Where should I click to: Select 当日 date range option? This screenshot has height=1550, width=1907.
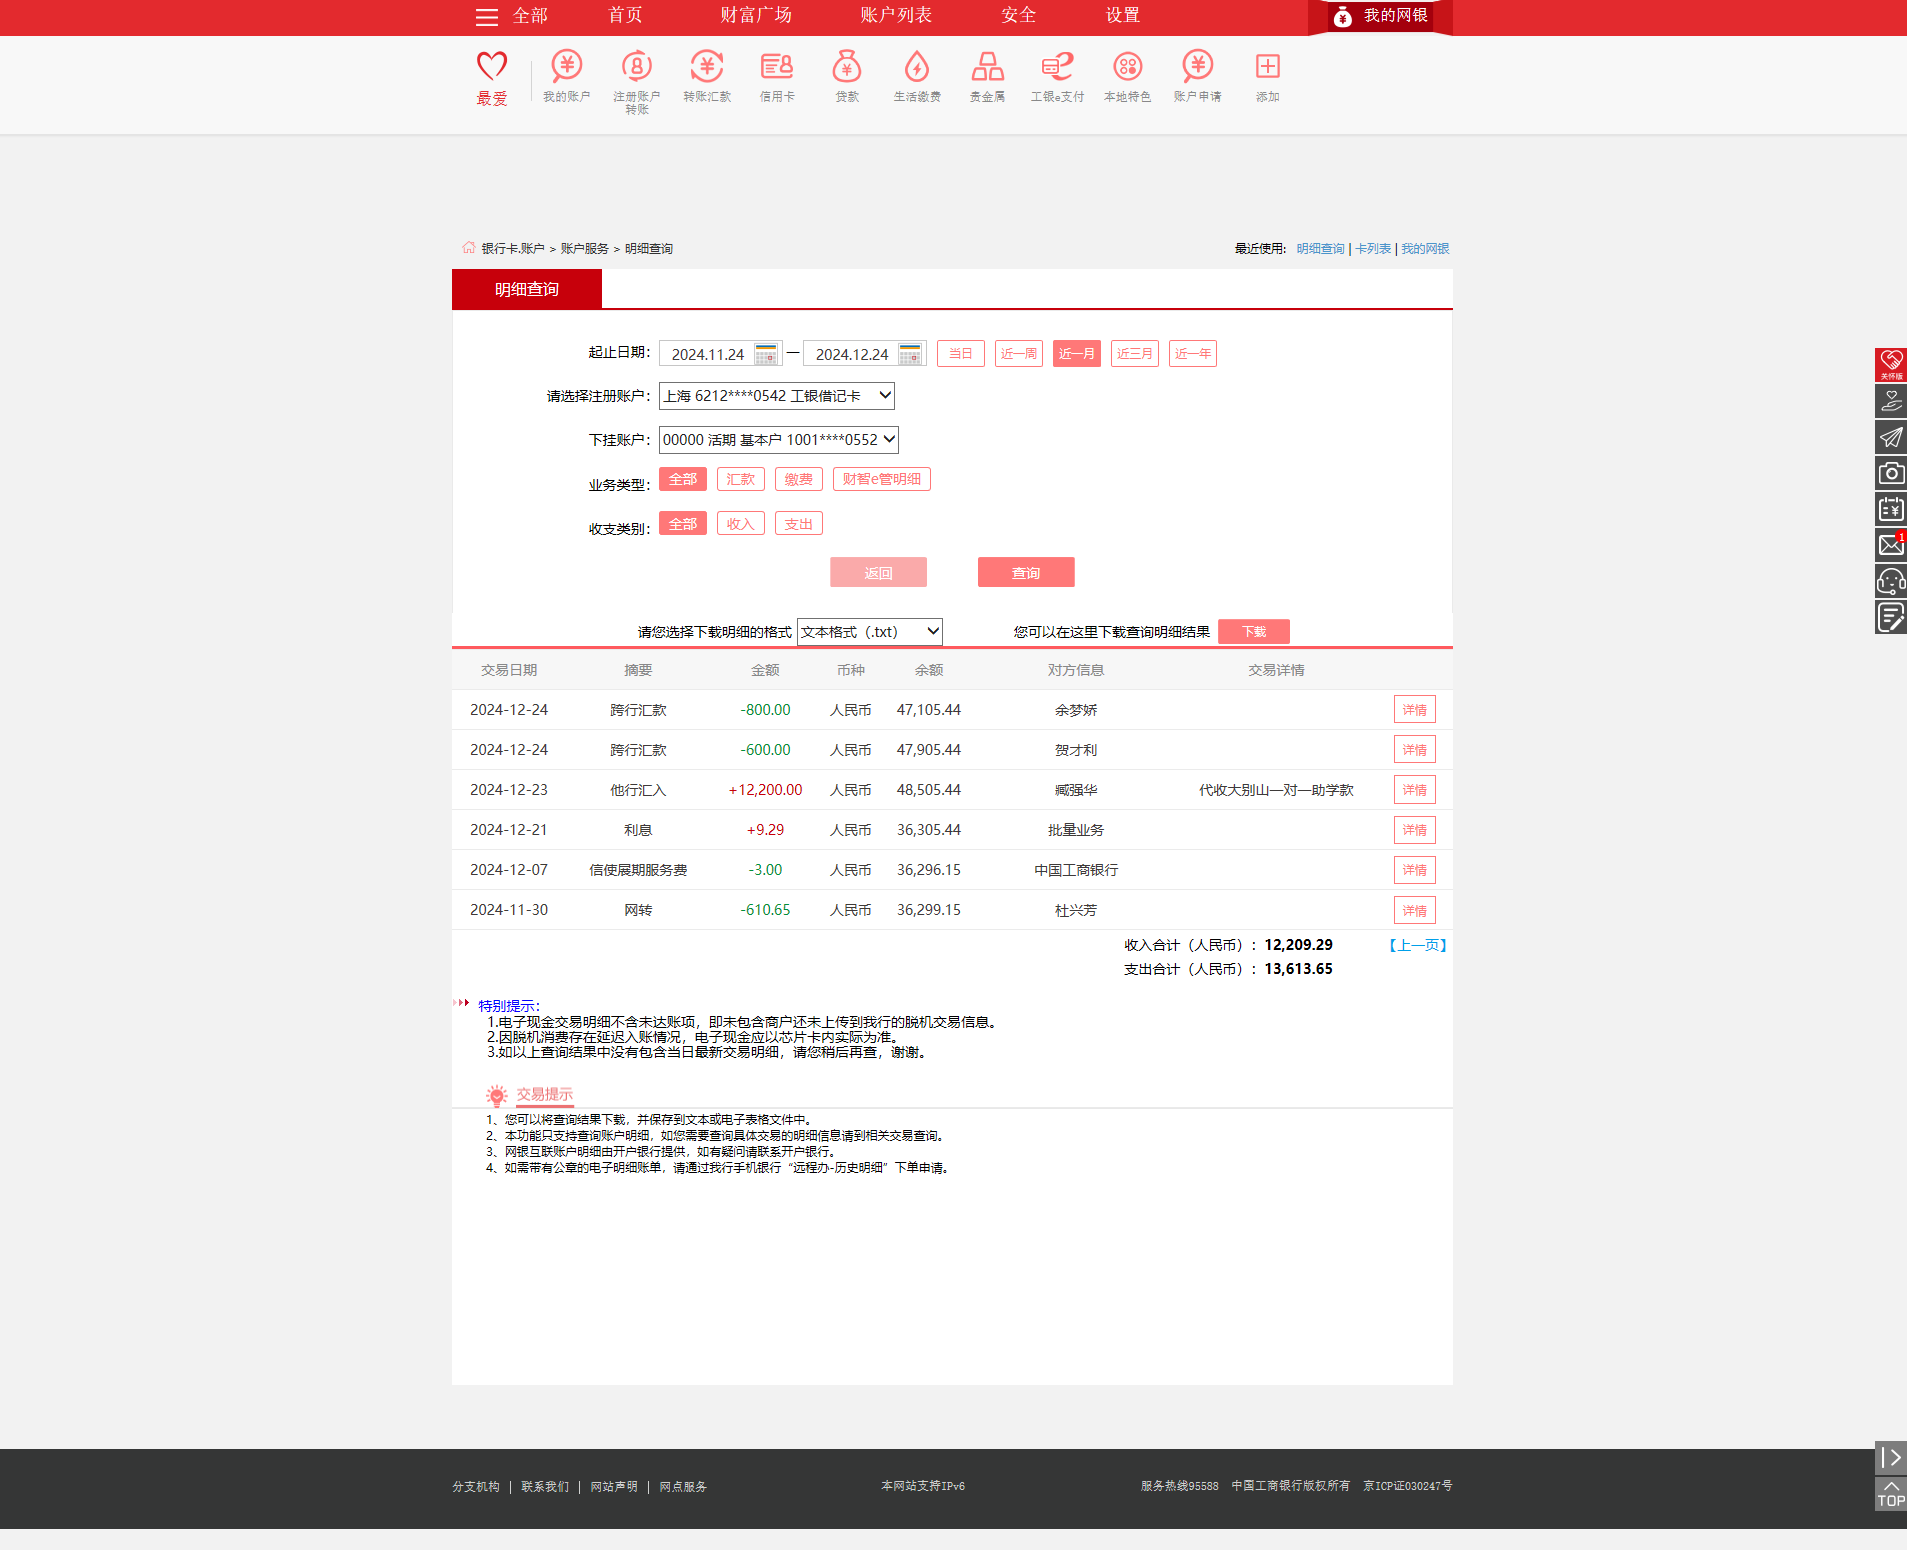coord(961,354)
